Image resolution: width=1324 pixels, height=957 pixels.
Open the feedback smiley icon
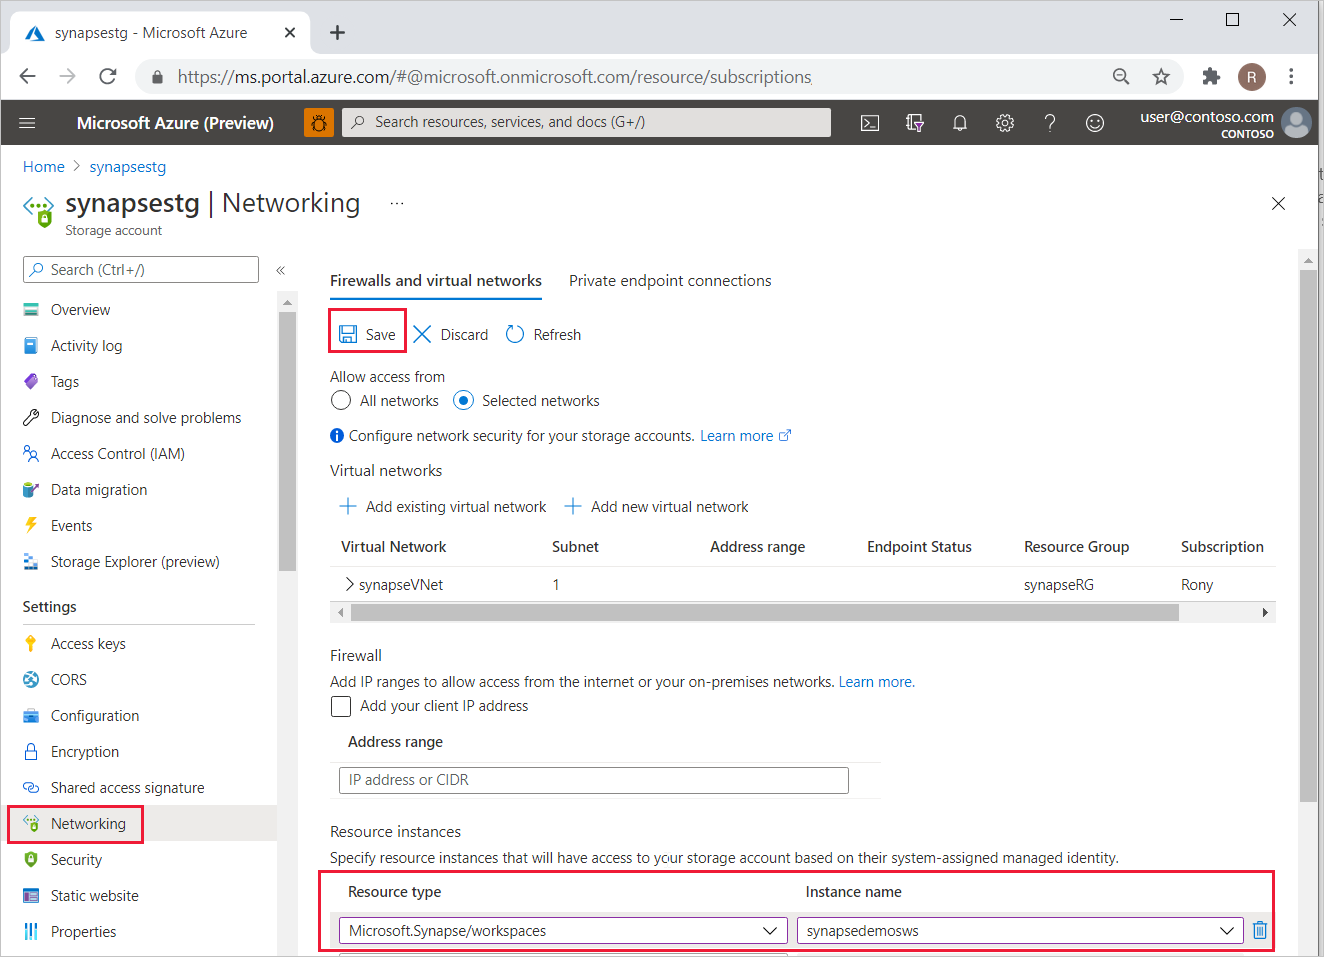1095,123
